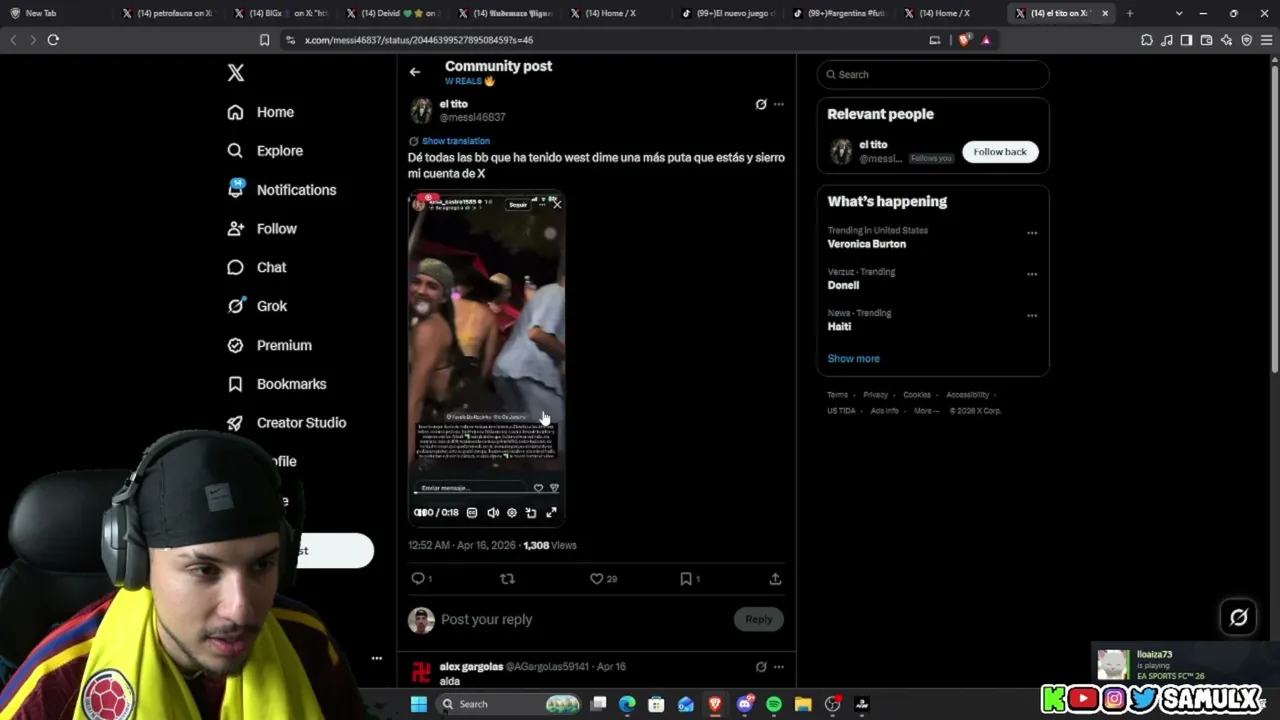
Task: Click the Windows taskbar Search box
Action: (509, 704)
